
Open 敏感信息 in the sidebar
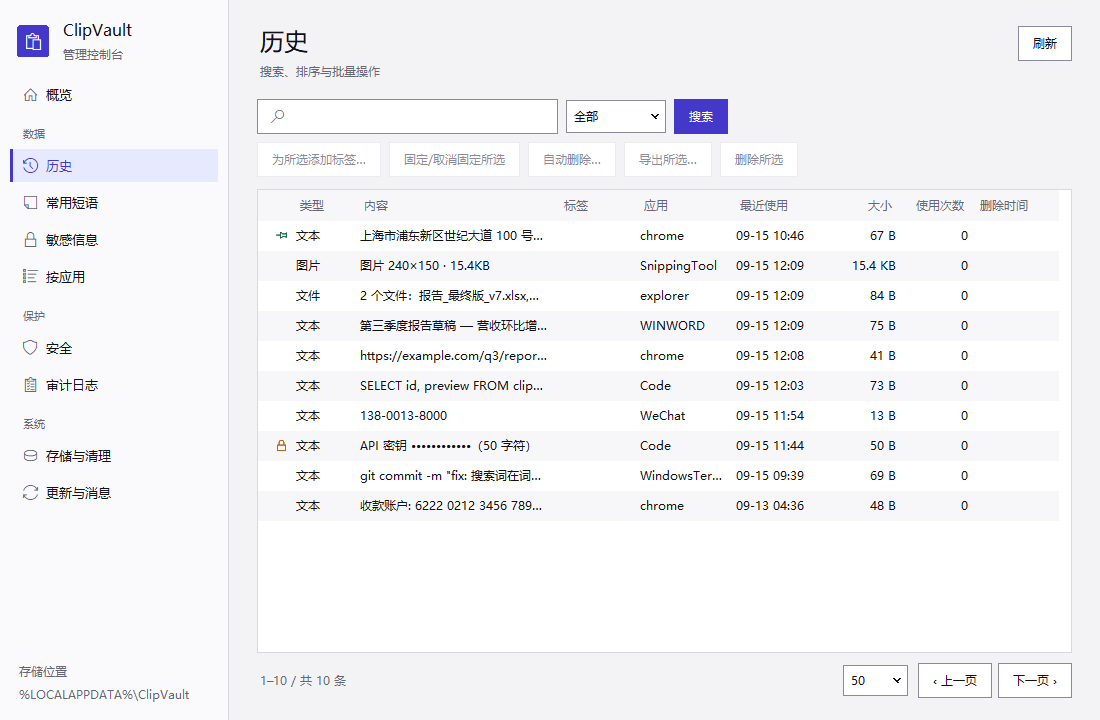click(x=114, y=240)
